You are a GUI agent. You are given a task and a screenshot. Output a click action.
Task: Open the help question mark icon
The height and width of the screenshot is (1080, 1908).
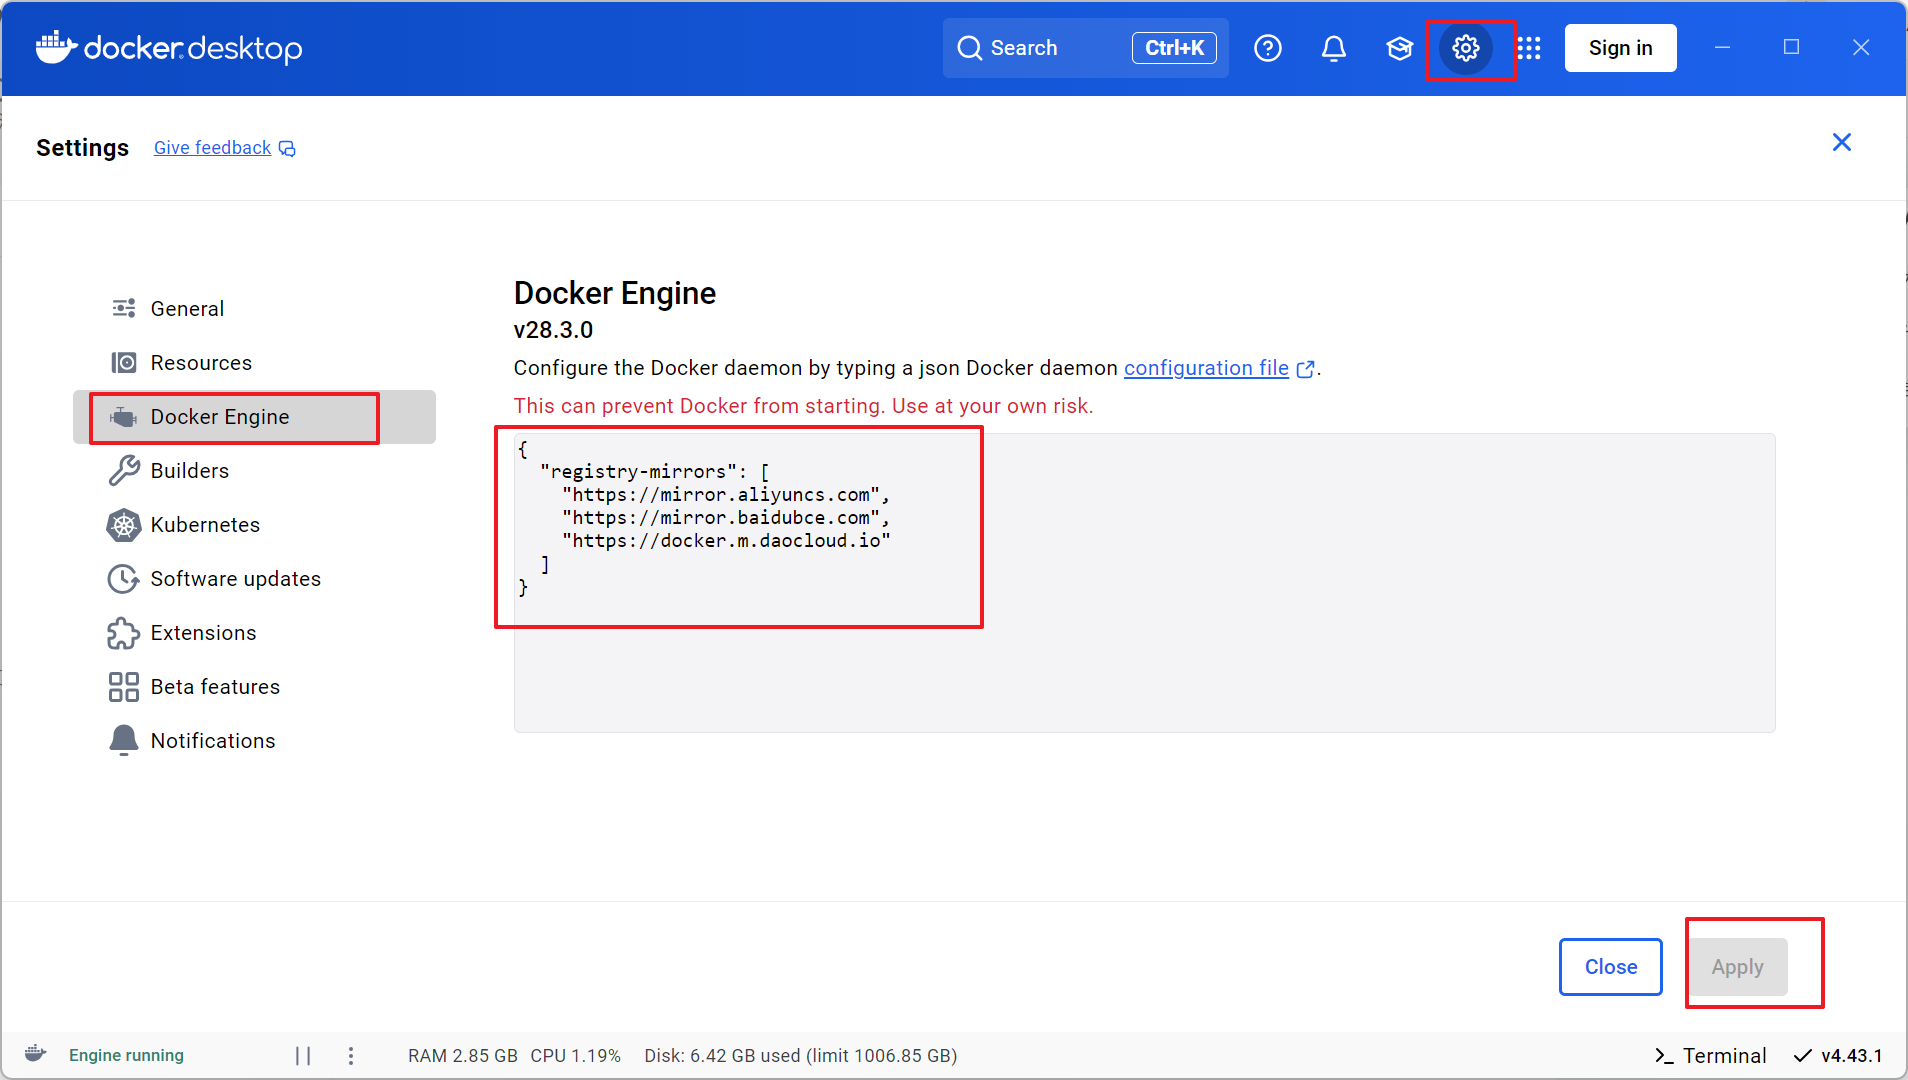click(x=1267, y=48)
